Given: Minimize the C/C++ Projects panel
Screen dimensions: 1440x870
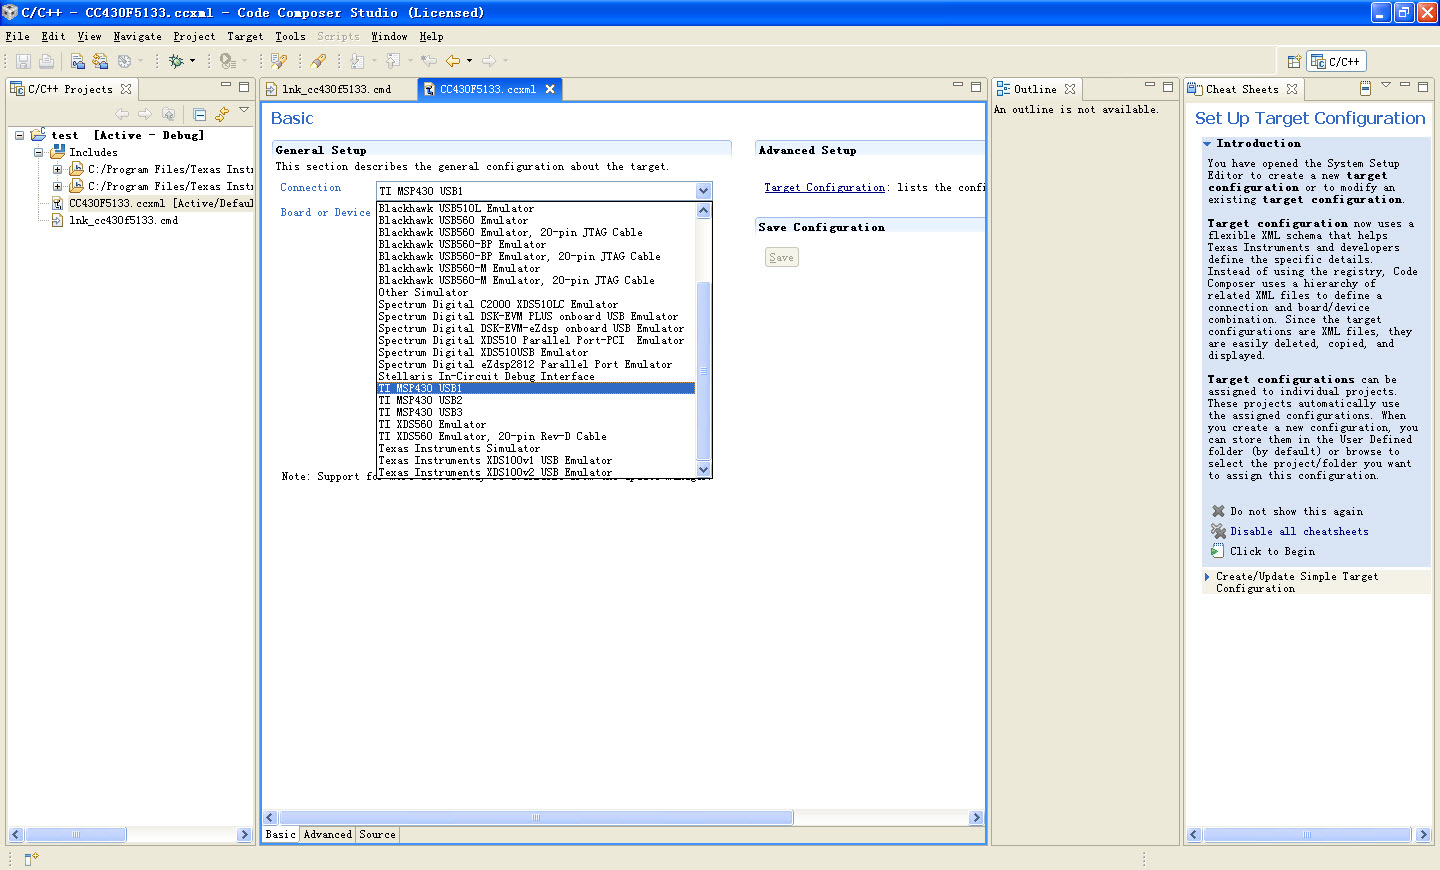Looking at the screenshot, I should click(x=226, y=86).
